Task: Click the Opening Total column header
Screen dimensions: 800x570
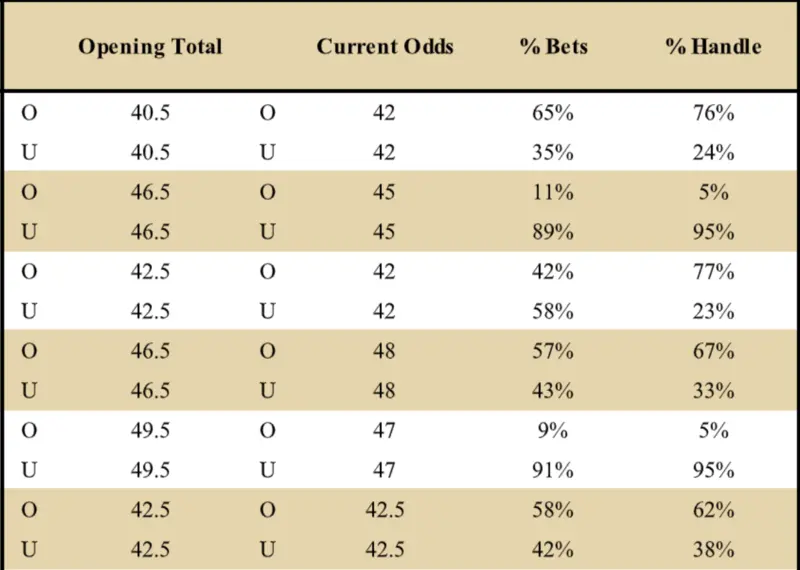Action: 150,47
